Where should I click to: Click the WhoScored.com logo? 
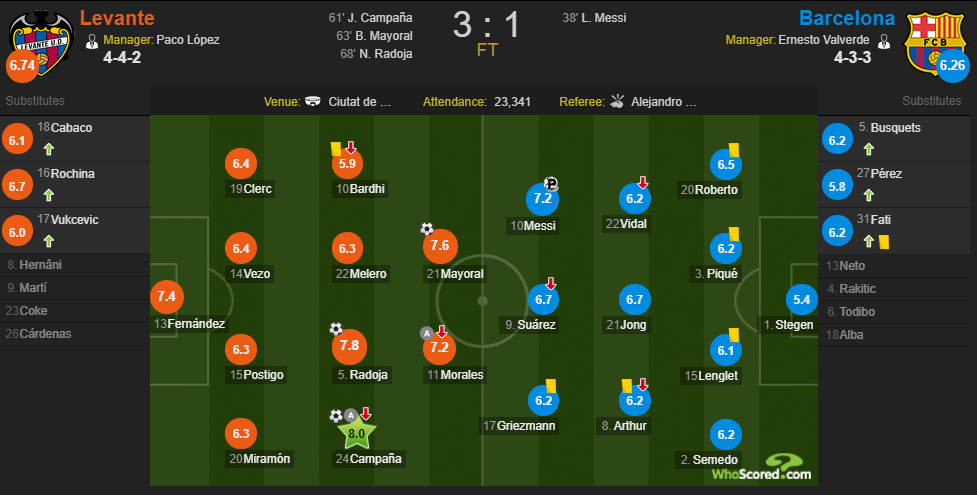(x=761, y=468)
